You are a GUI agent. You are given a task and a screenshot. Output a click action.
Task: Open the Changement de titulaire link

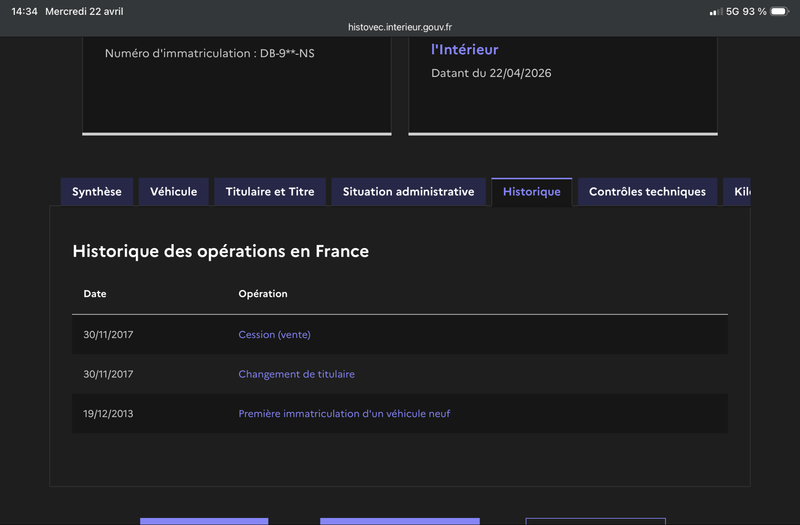click(296, 374)
